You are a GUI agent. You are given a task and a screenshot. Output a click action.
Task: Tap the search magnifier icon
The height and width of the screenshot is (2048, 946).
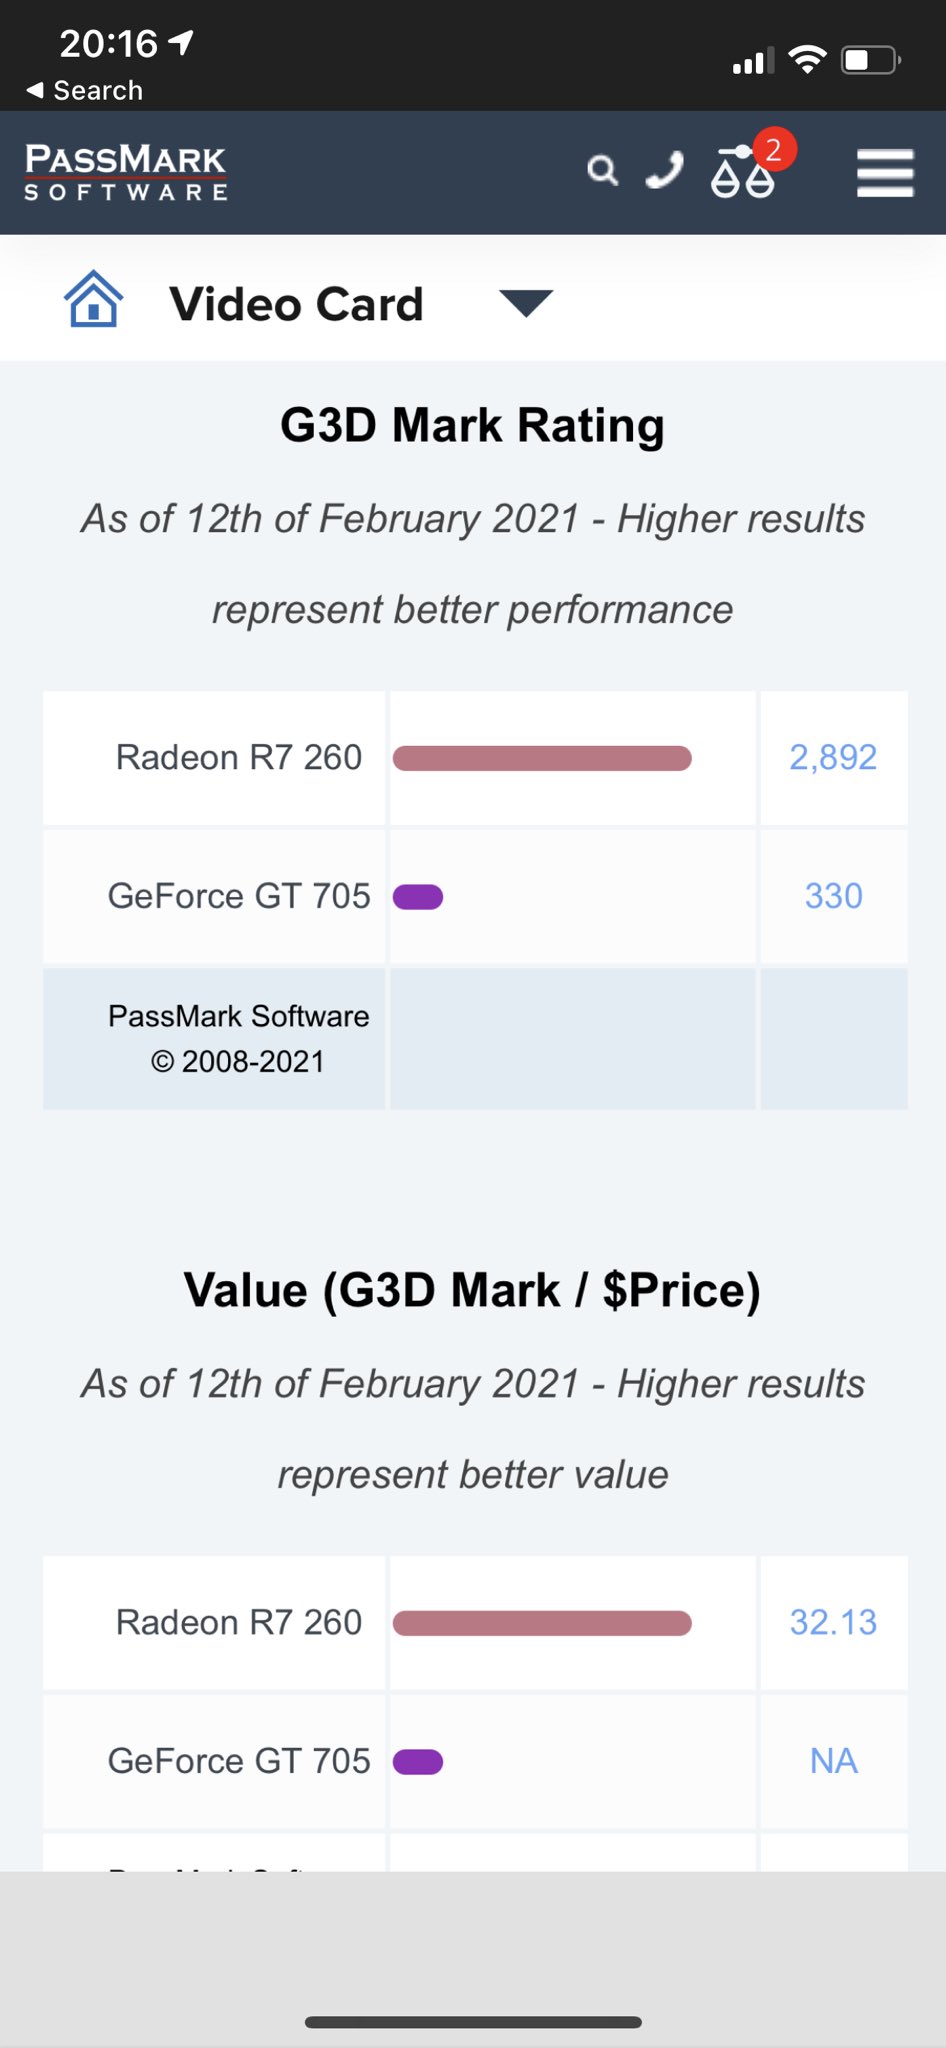602,171
